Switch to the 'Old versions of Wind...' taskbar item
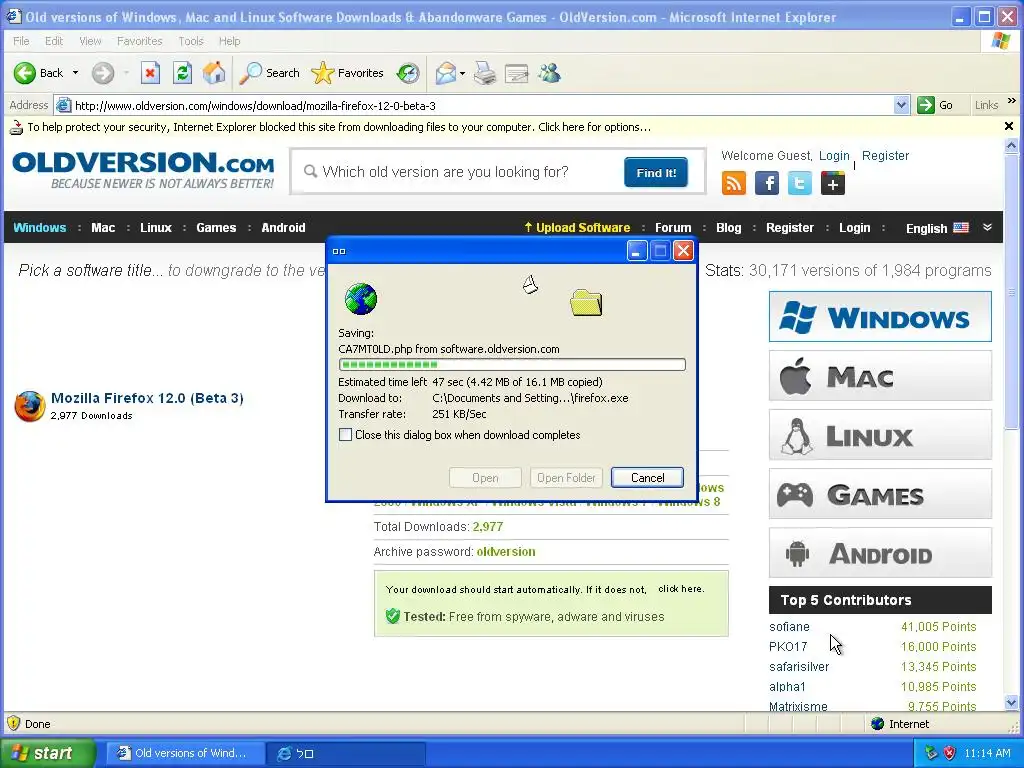 click(185, 753)
